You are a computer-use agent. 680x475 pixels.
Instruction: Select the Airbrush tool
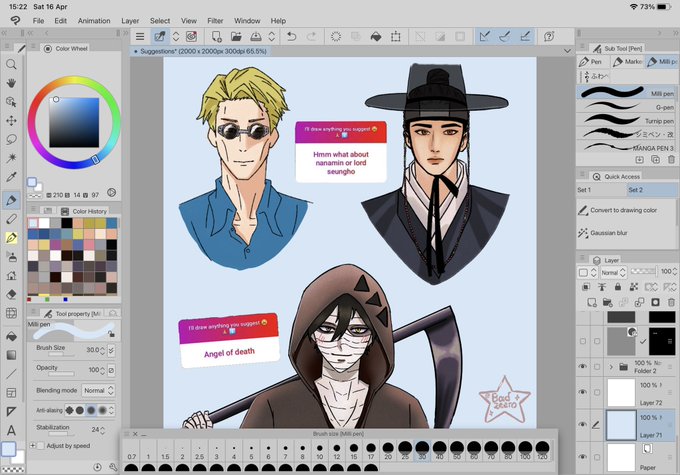tap(11, 257)
